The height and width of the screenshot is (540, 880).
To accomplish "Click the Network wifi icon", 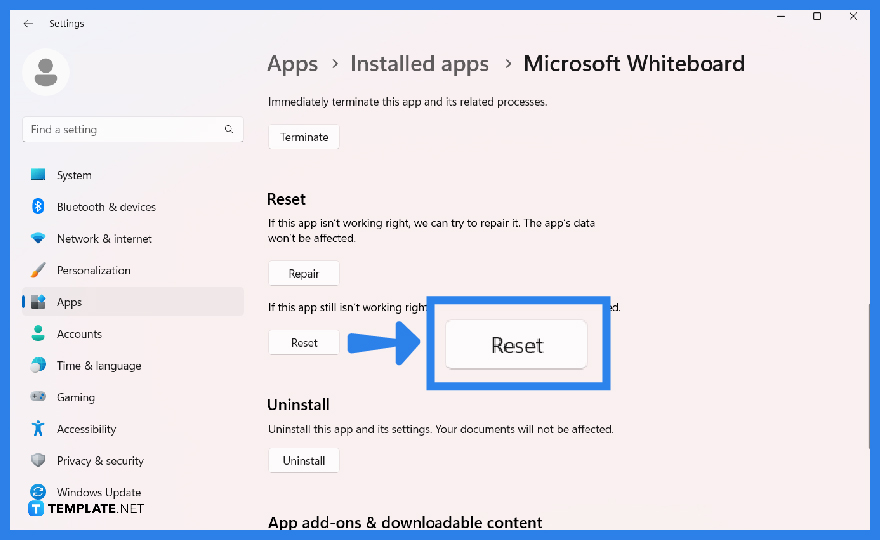I will click(x=38, y=238).
